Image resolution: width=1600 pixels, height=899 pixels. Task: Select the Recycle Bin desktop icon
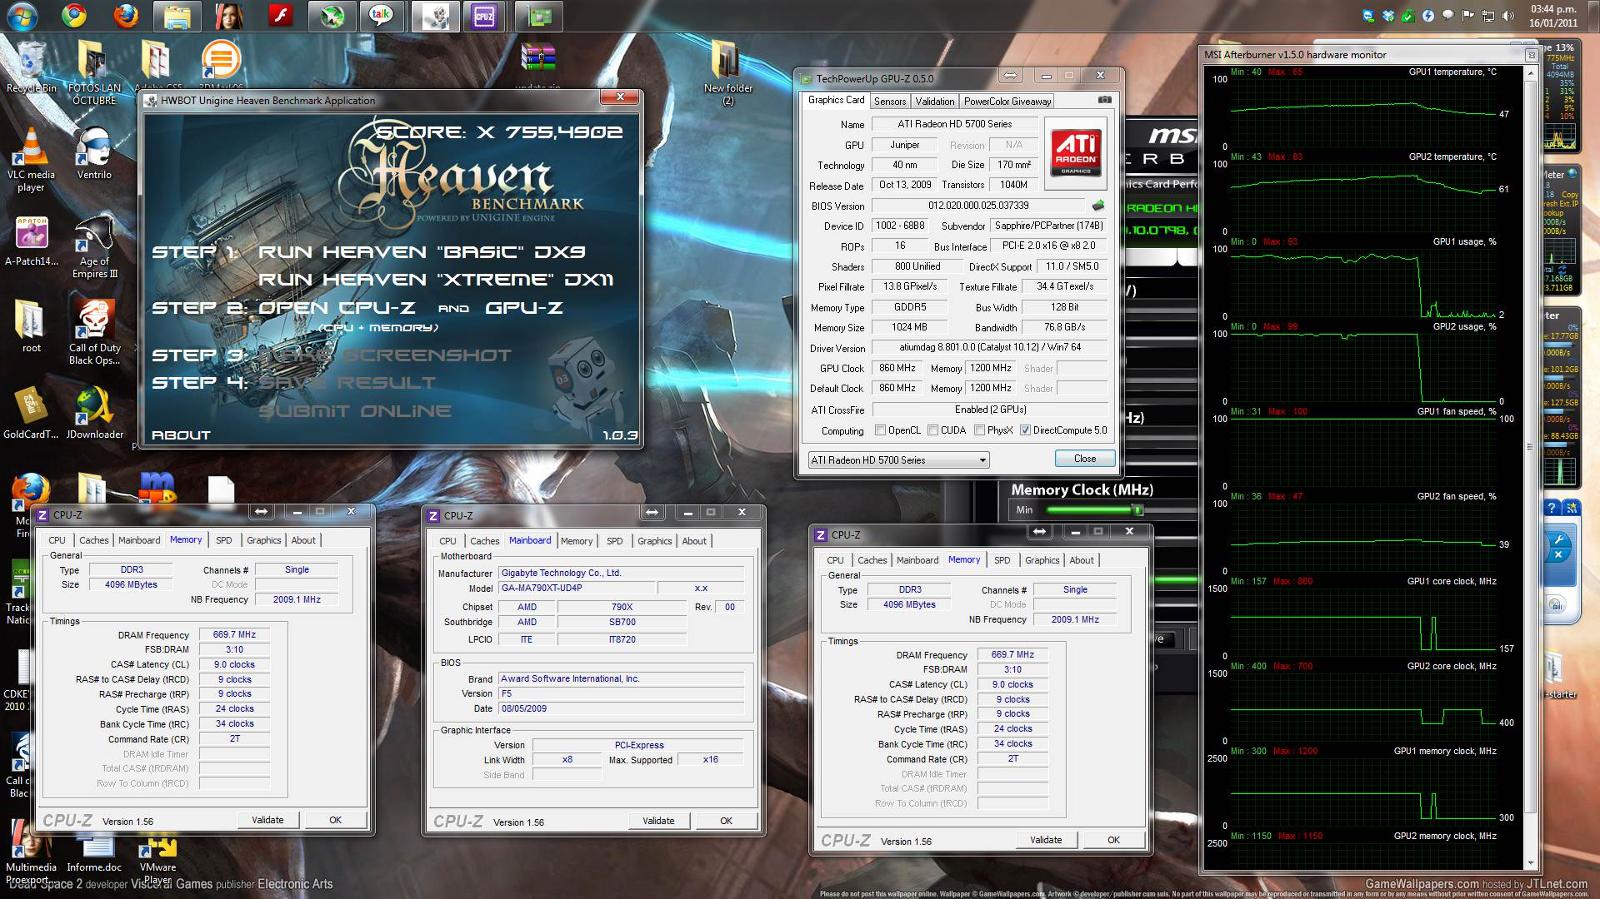click(x=31, y=68)
